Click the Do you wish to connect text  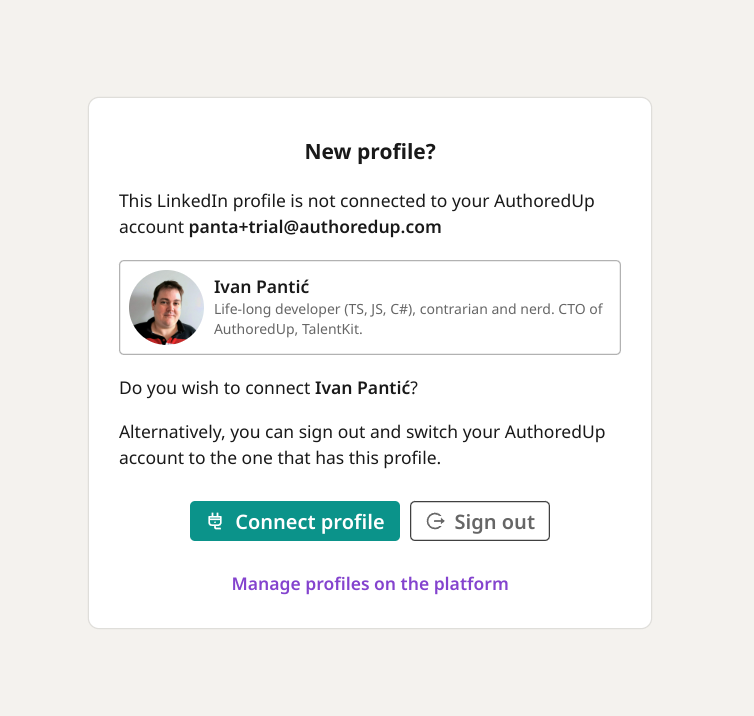tap(215, 388)
